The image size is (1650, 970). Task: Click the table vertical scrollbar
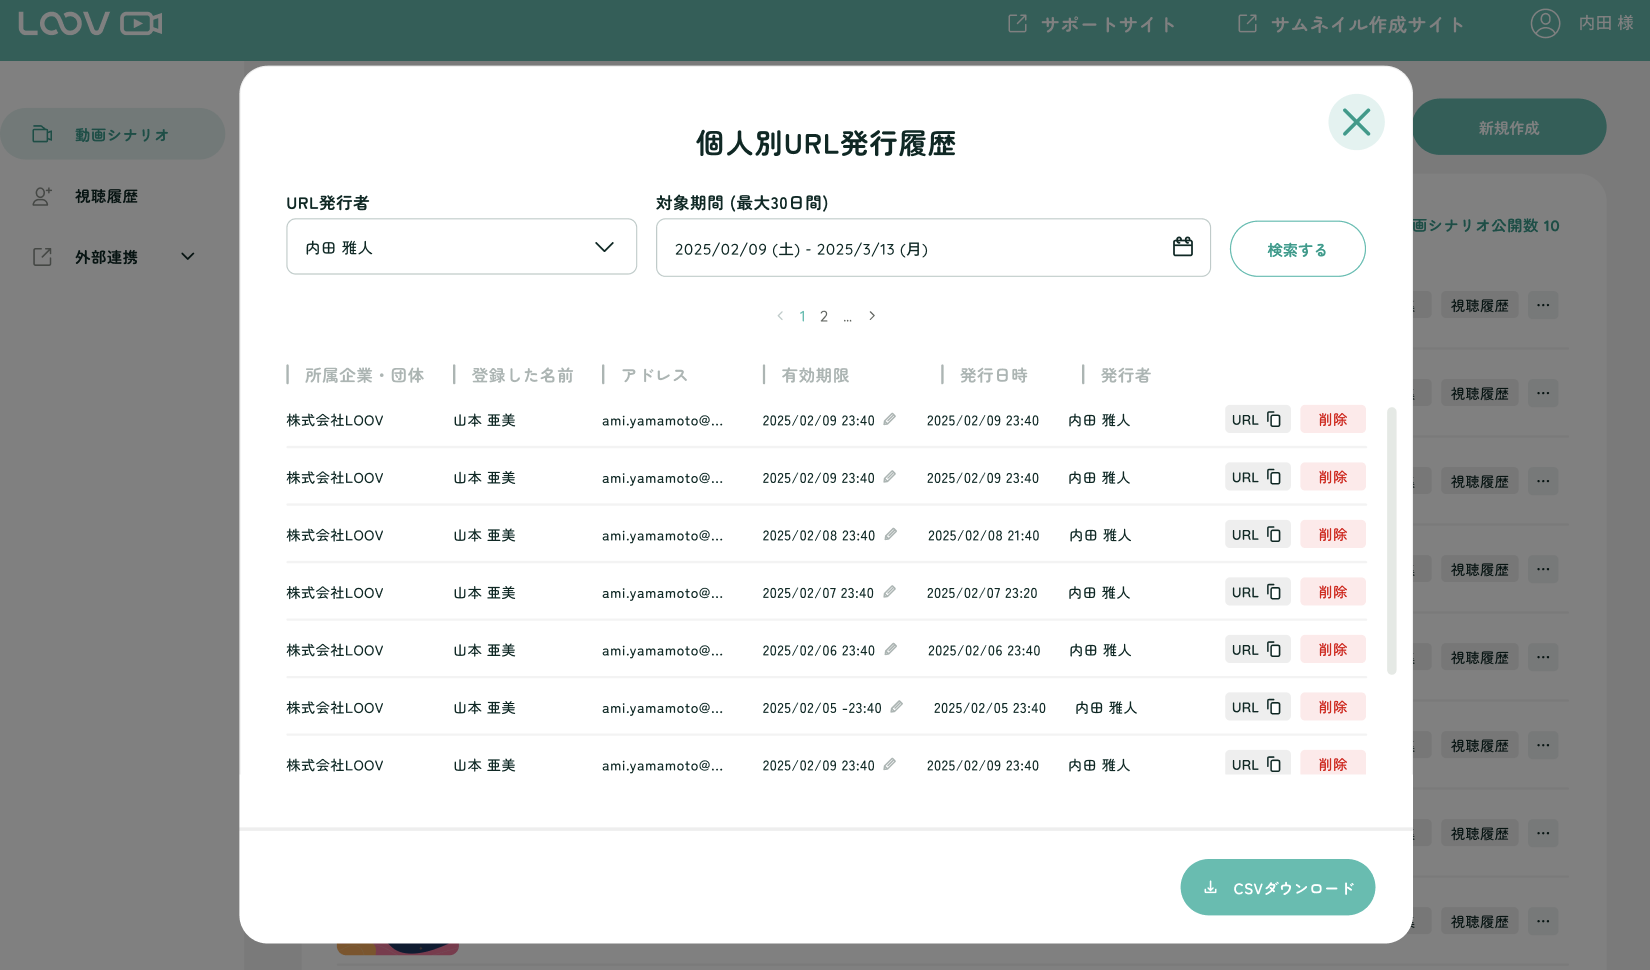point(1391,540)
